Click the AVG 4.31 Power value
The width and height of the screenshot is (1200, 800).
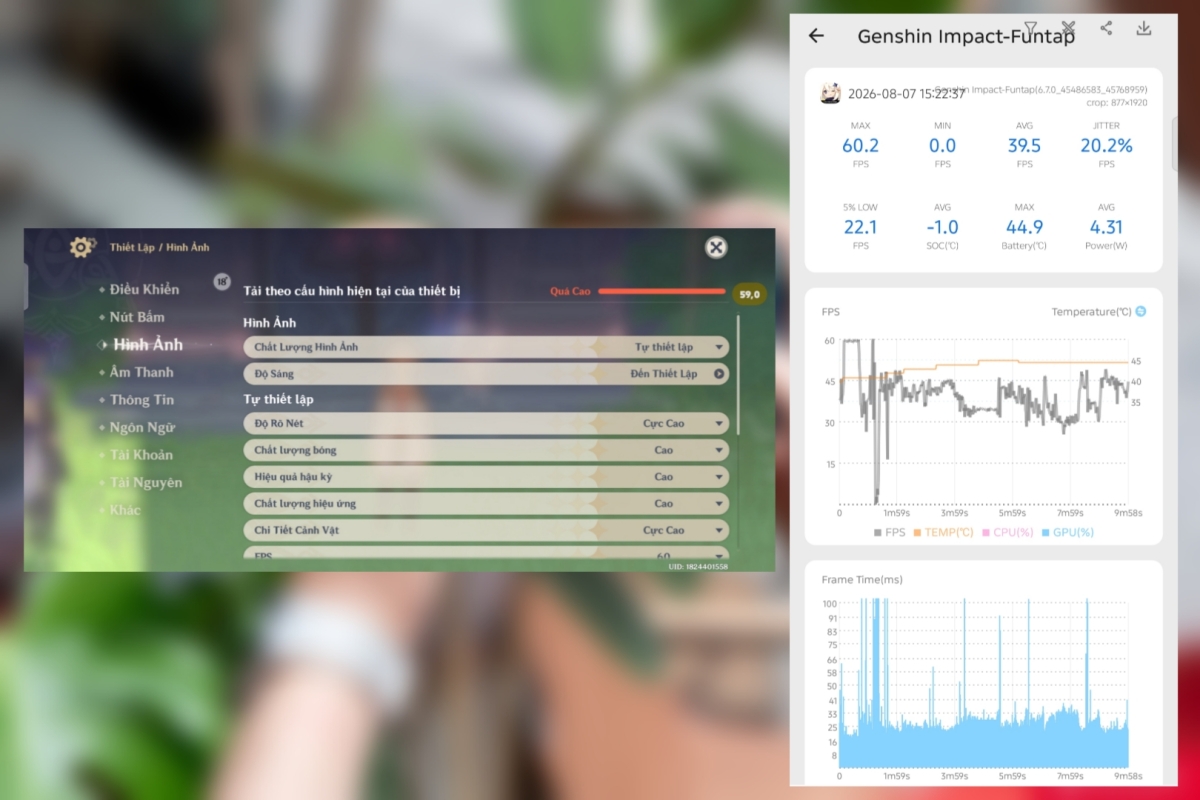click(1106, 227)
